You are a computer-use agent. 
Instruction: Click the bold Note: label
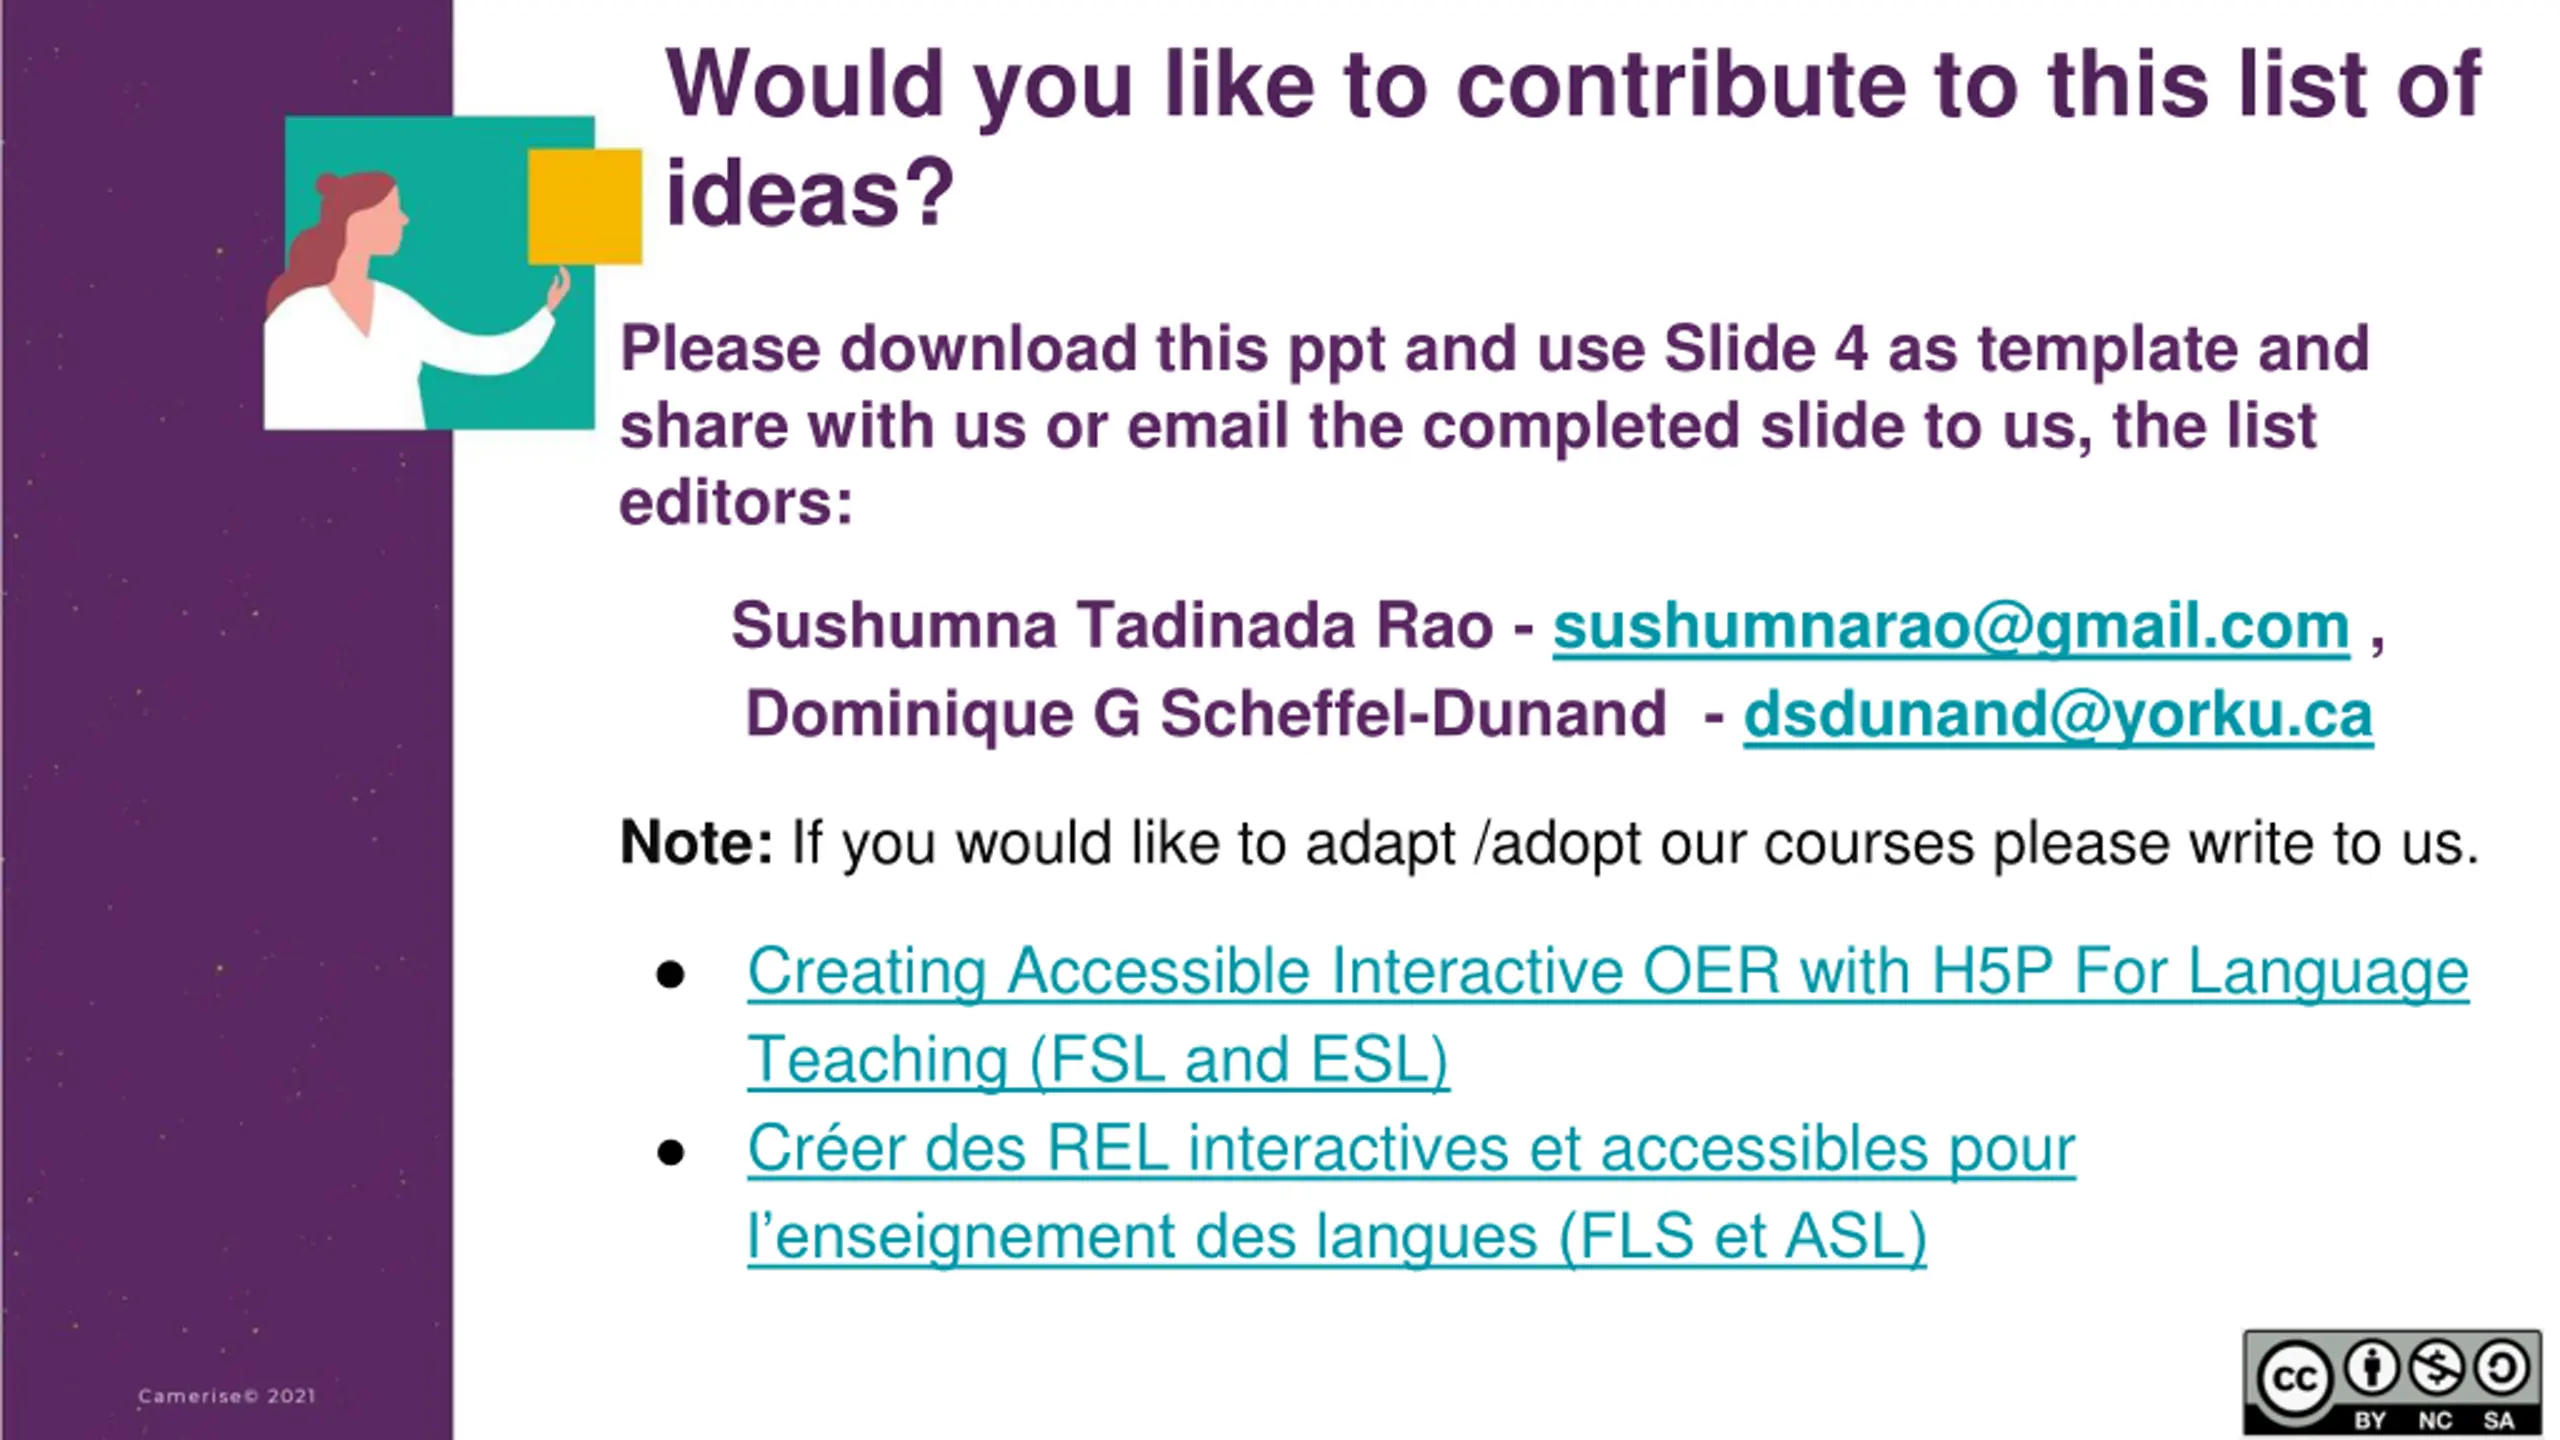coord(696,842)
